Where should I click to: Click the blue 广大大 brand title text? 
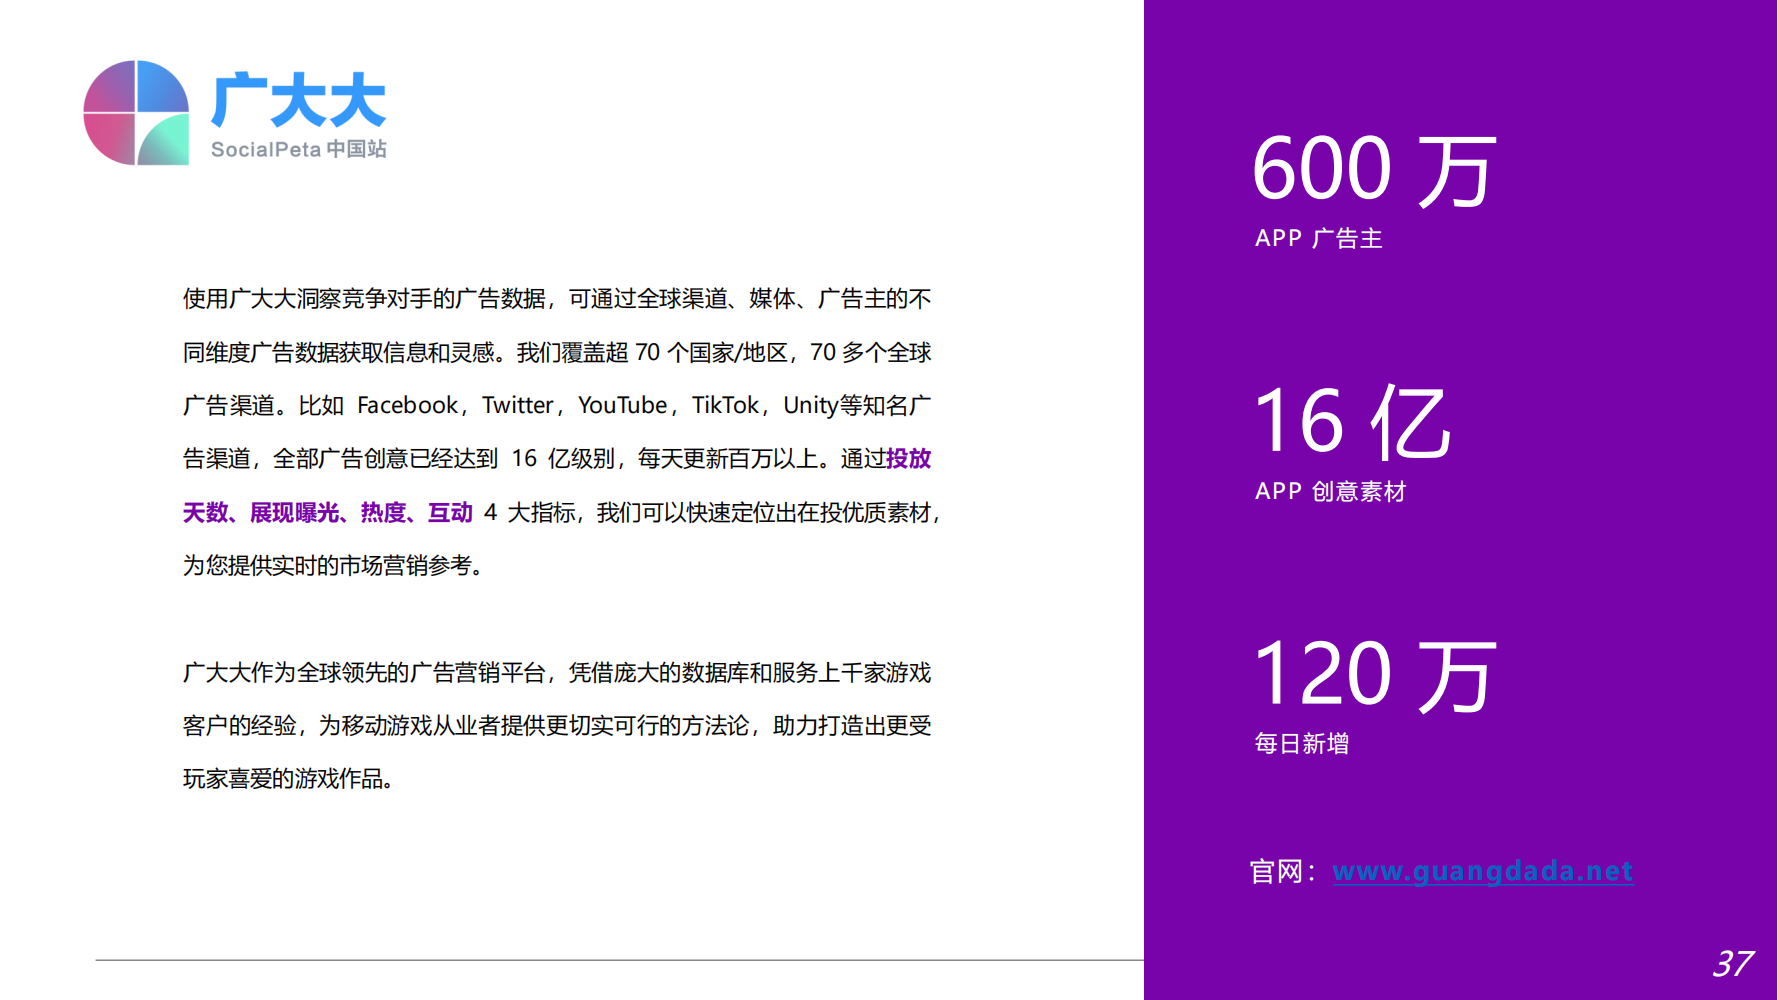click(298, 100)
